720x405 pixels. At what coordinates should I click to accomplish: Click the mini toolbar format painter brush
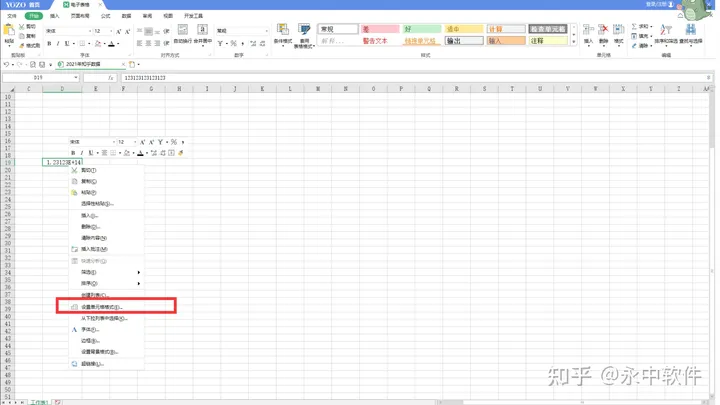180,153
